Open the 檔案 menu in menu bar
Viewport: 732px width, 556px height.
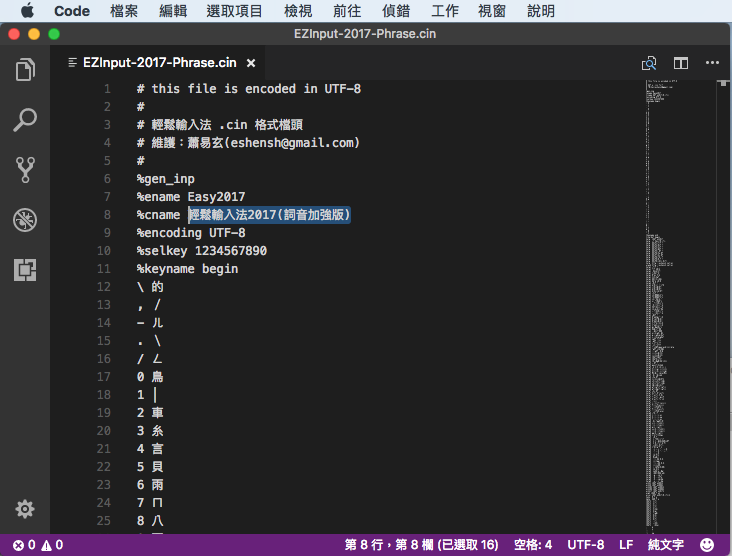pyautogui.click(x=124, y=11)
